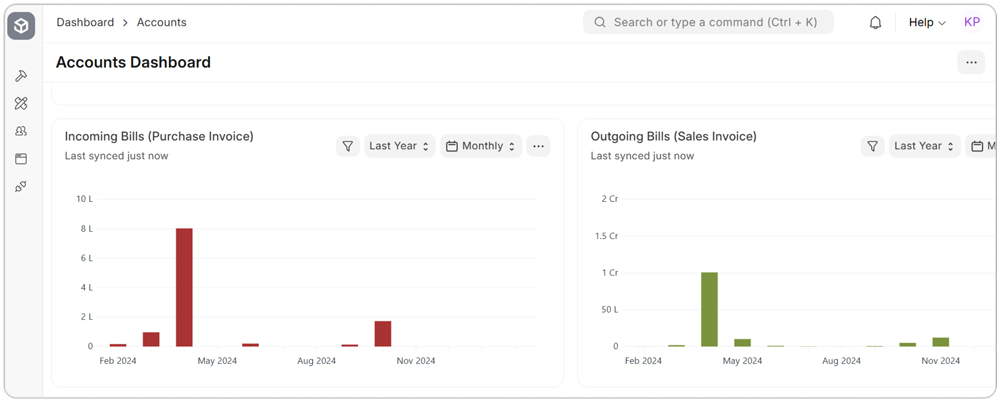Click the Accounts breadcrumb link
The height and width of the screenshot is (402, 1000).
pyautogui.click(x=162, y=22)
